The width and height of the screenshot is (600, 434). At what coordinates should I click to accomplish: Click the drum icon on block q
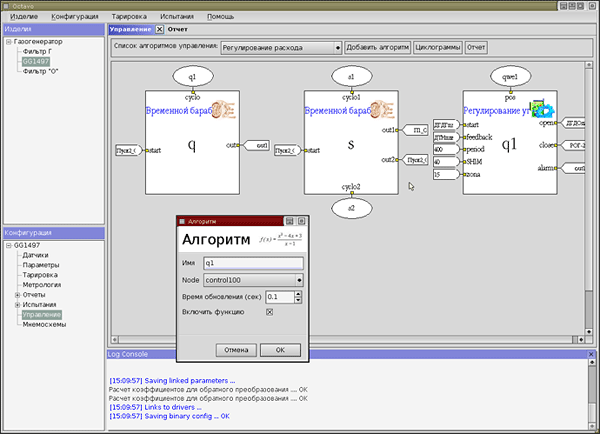[x=223, y=110]
